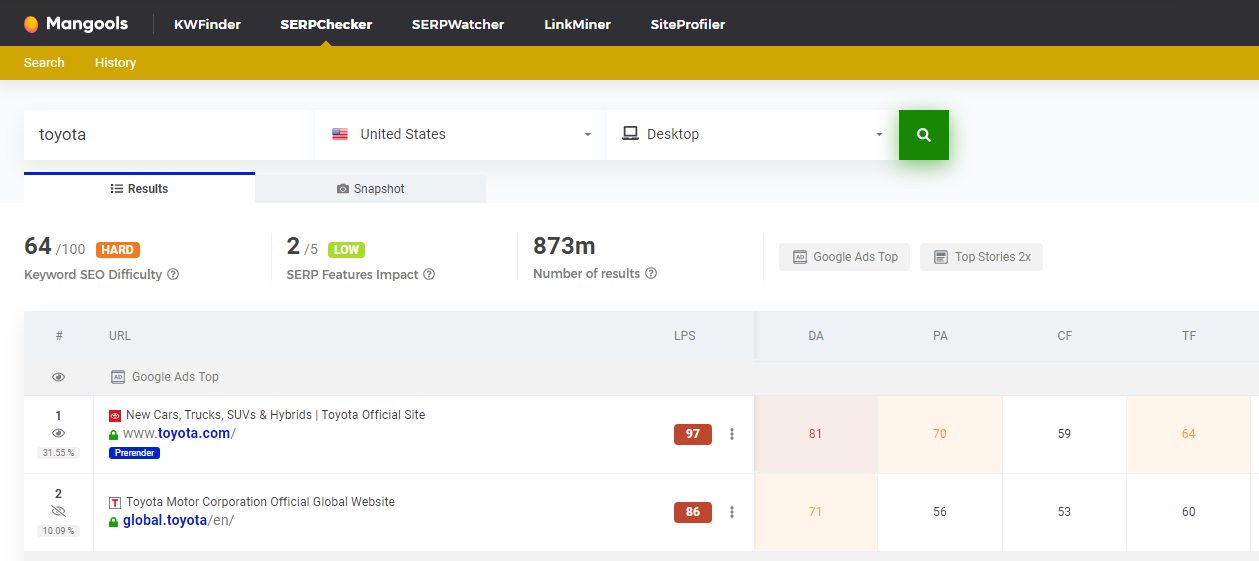Click the 873m results value
The width and height of the screenshot is (1259, 561).
point(564,246)
